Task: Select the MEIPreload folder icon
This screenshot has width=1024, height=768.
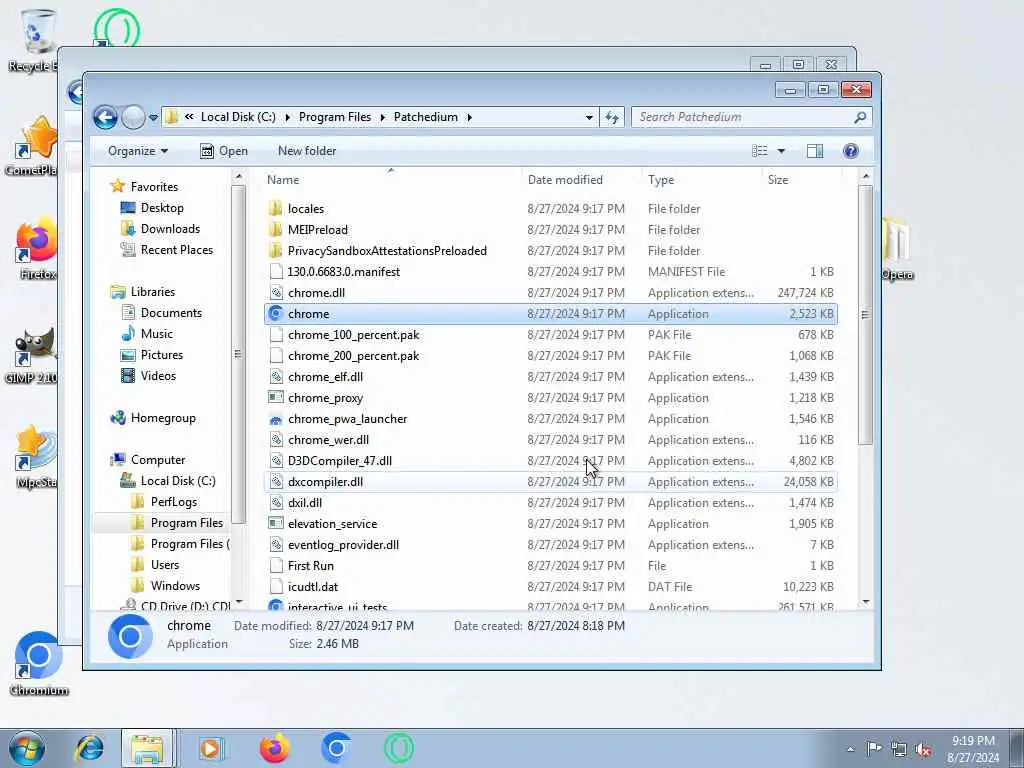Action: (x=276, y=229)
